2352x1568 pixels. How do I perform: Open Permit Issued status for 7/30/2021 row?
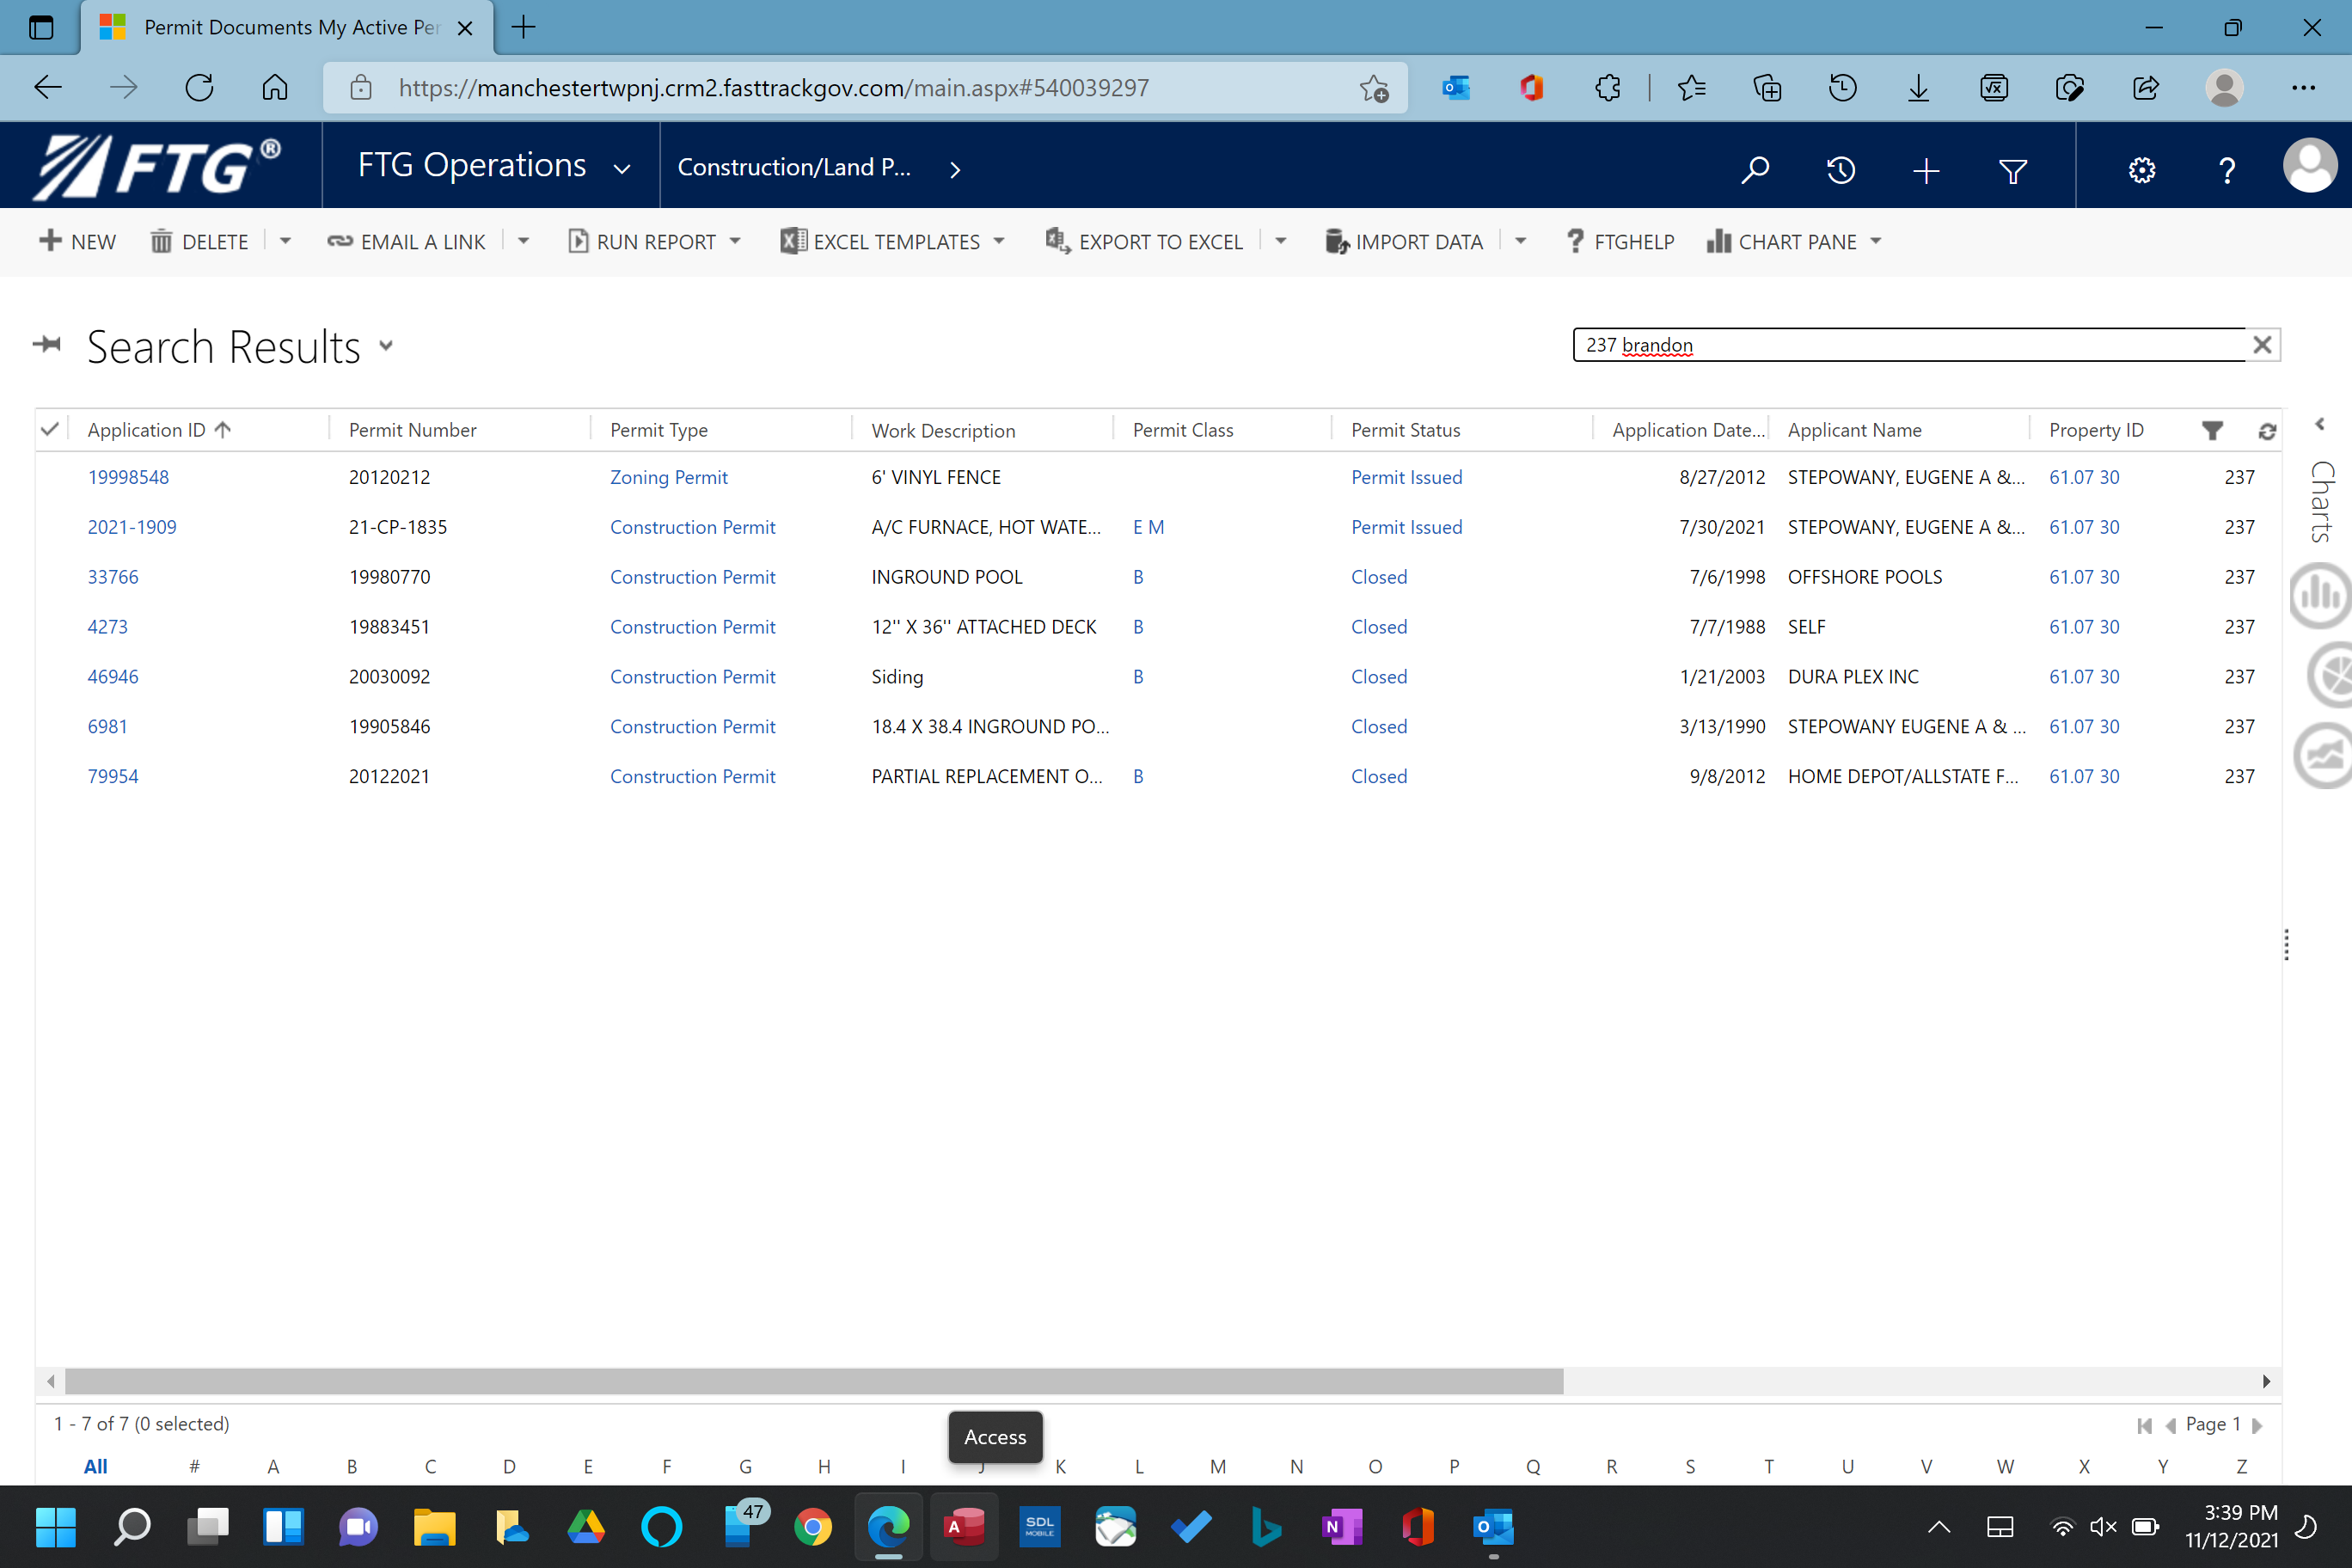1406,527
